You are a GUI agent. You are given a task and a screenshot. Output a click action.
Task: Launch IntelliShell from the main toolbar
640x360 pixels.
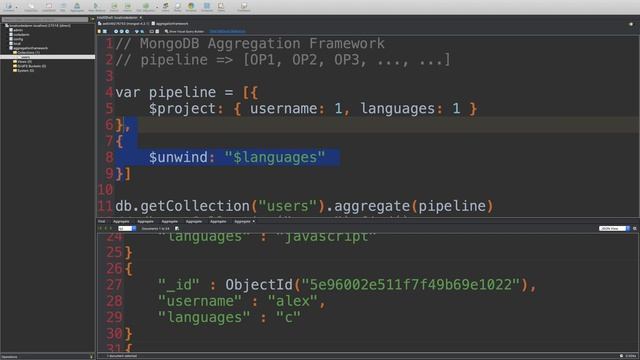coord(49,7)
